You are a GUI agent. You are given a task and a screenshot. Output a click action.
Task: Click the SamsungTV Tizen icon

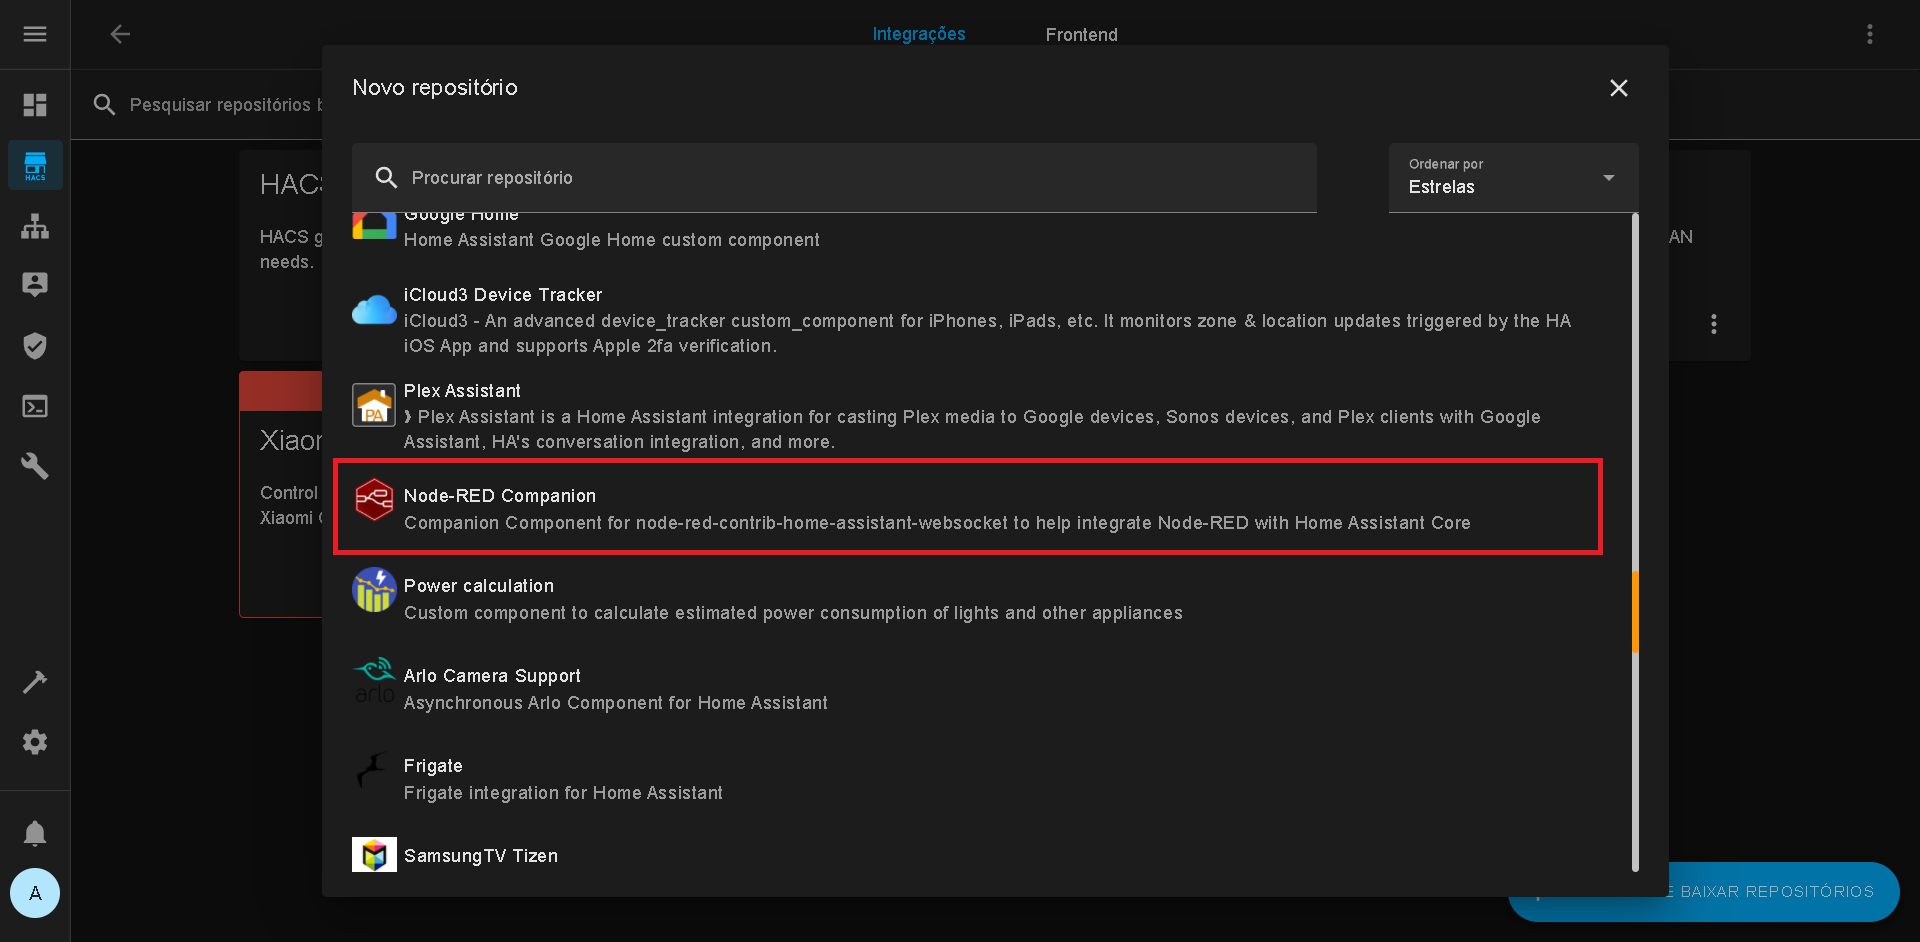374,855
